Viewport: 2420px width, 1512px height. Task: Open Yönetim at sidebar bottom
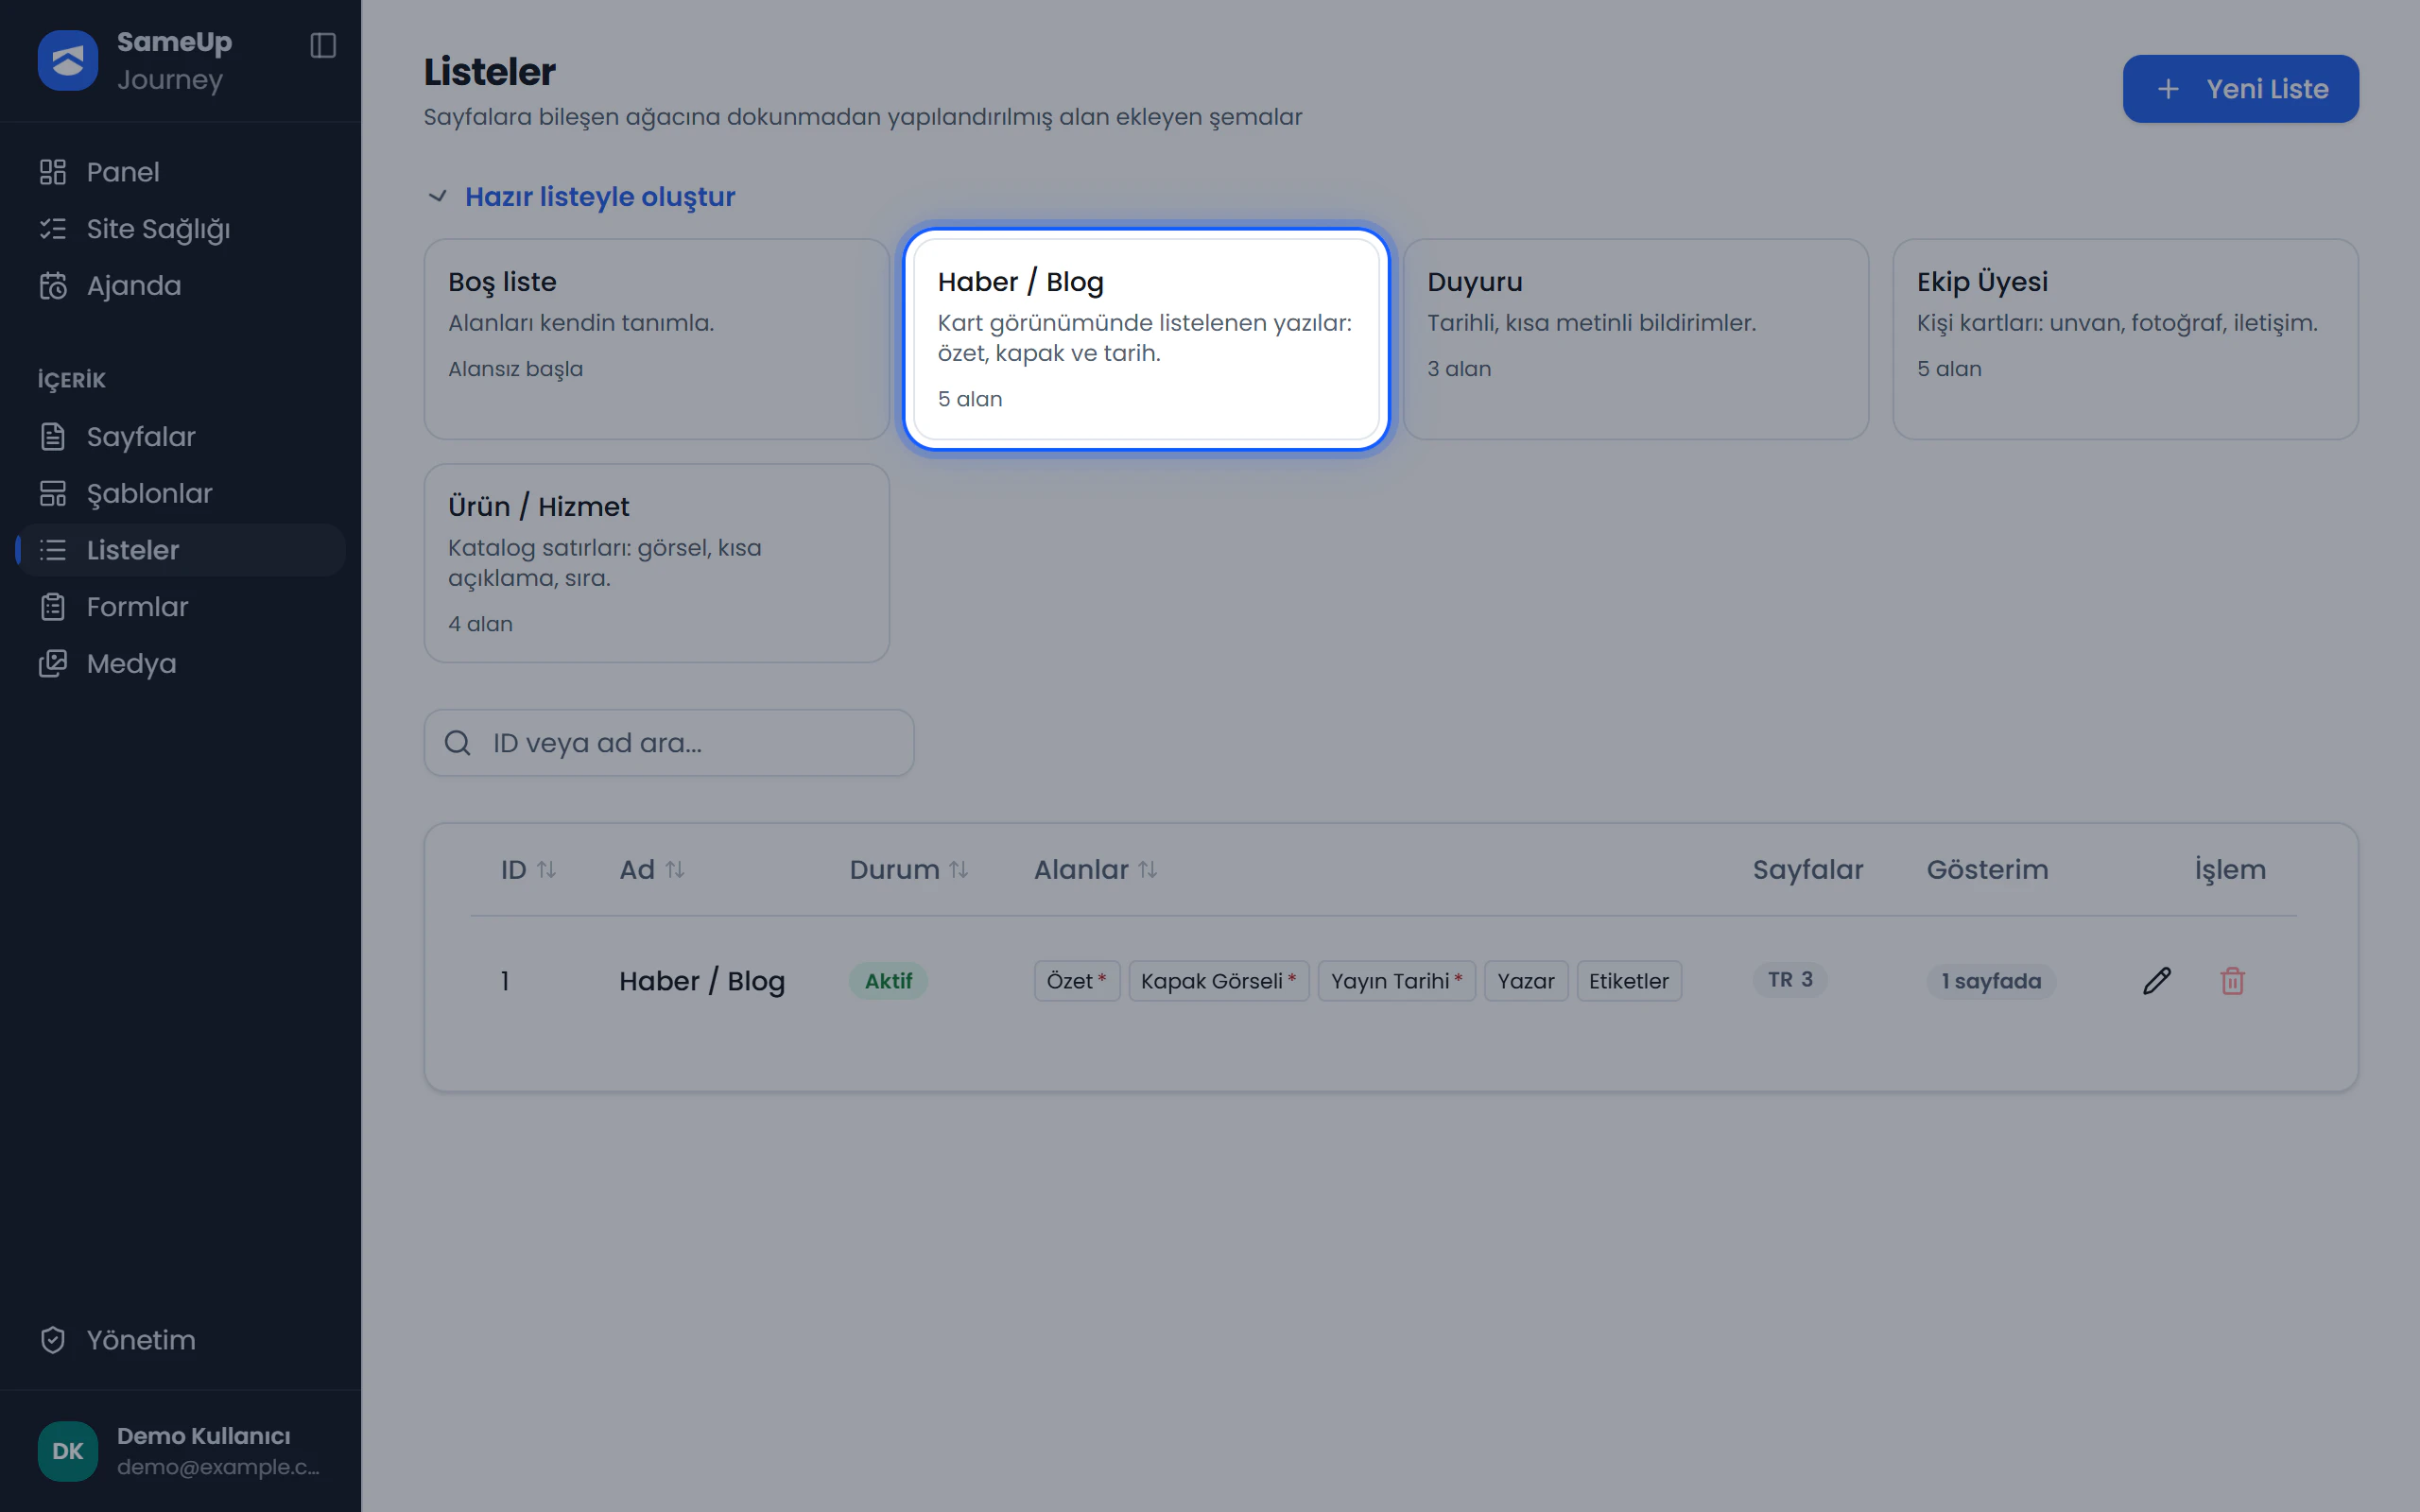pyautogui.click(x=180, y=1340)
